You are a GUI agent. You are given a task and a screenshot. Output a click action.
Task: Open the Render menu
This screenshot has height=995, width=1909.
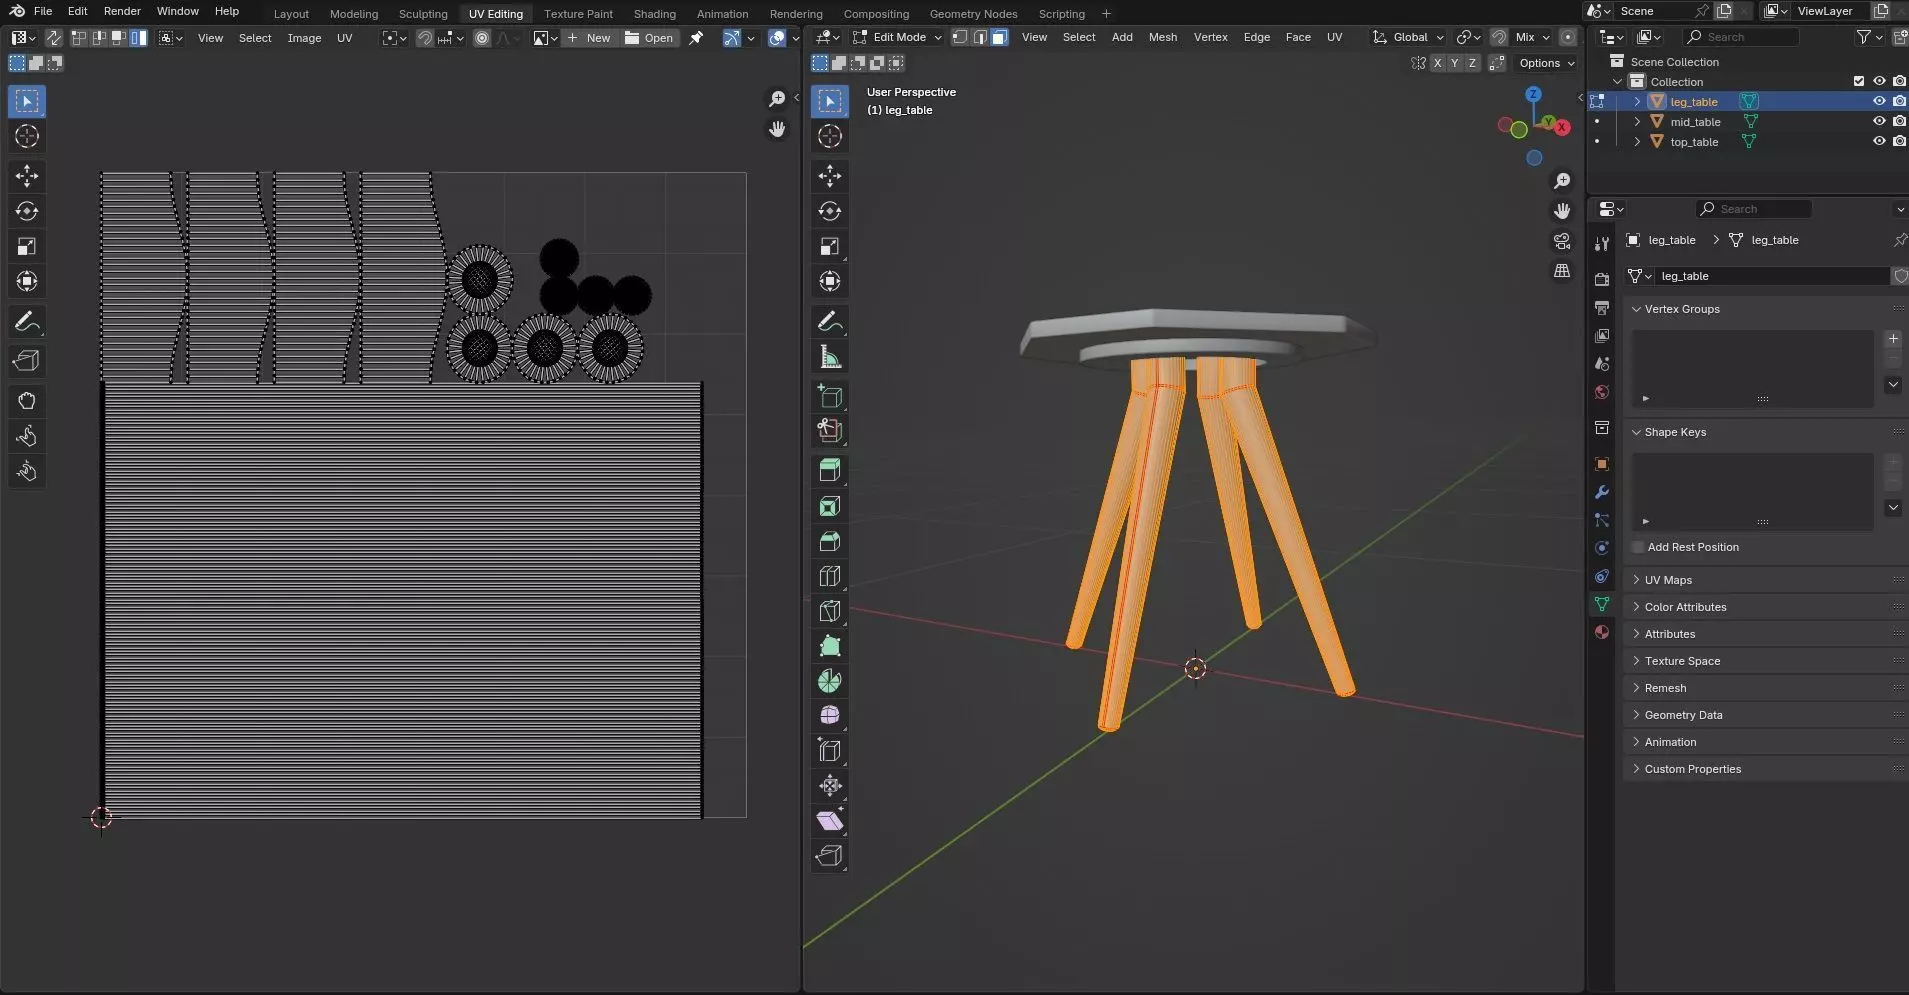click(122, 11)
